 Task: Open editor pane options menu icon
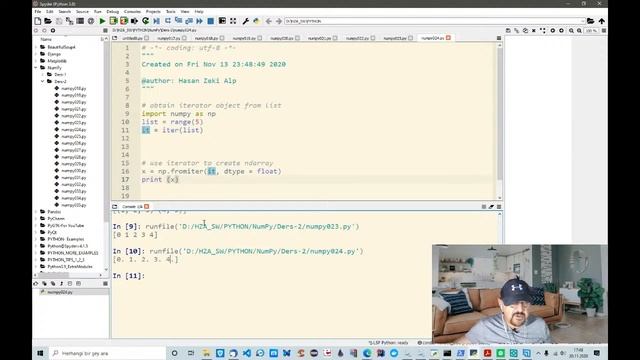pos(499,38)
